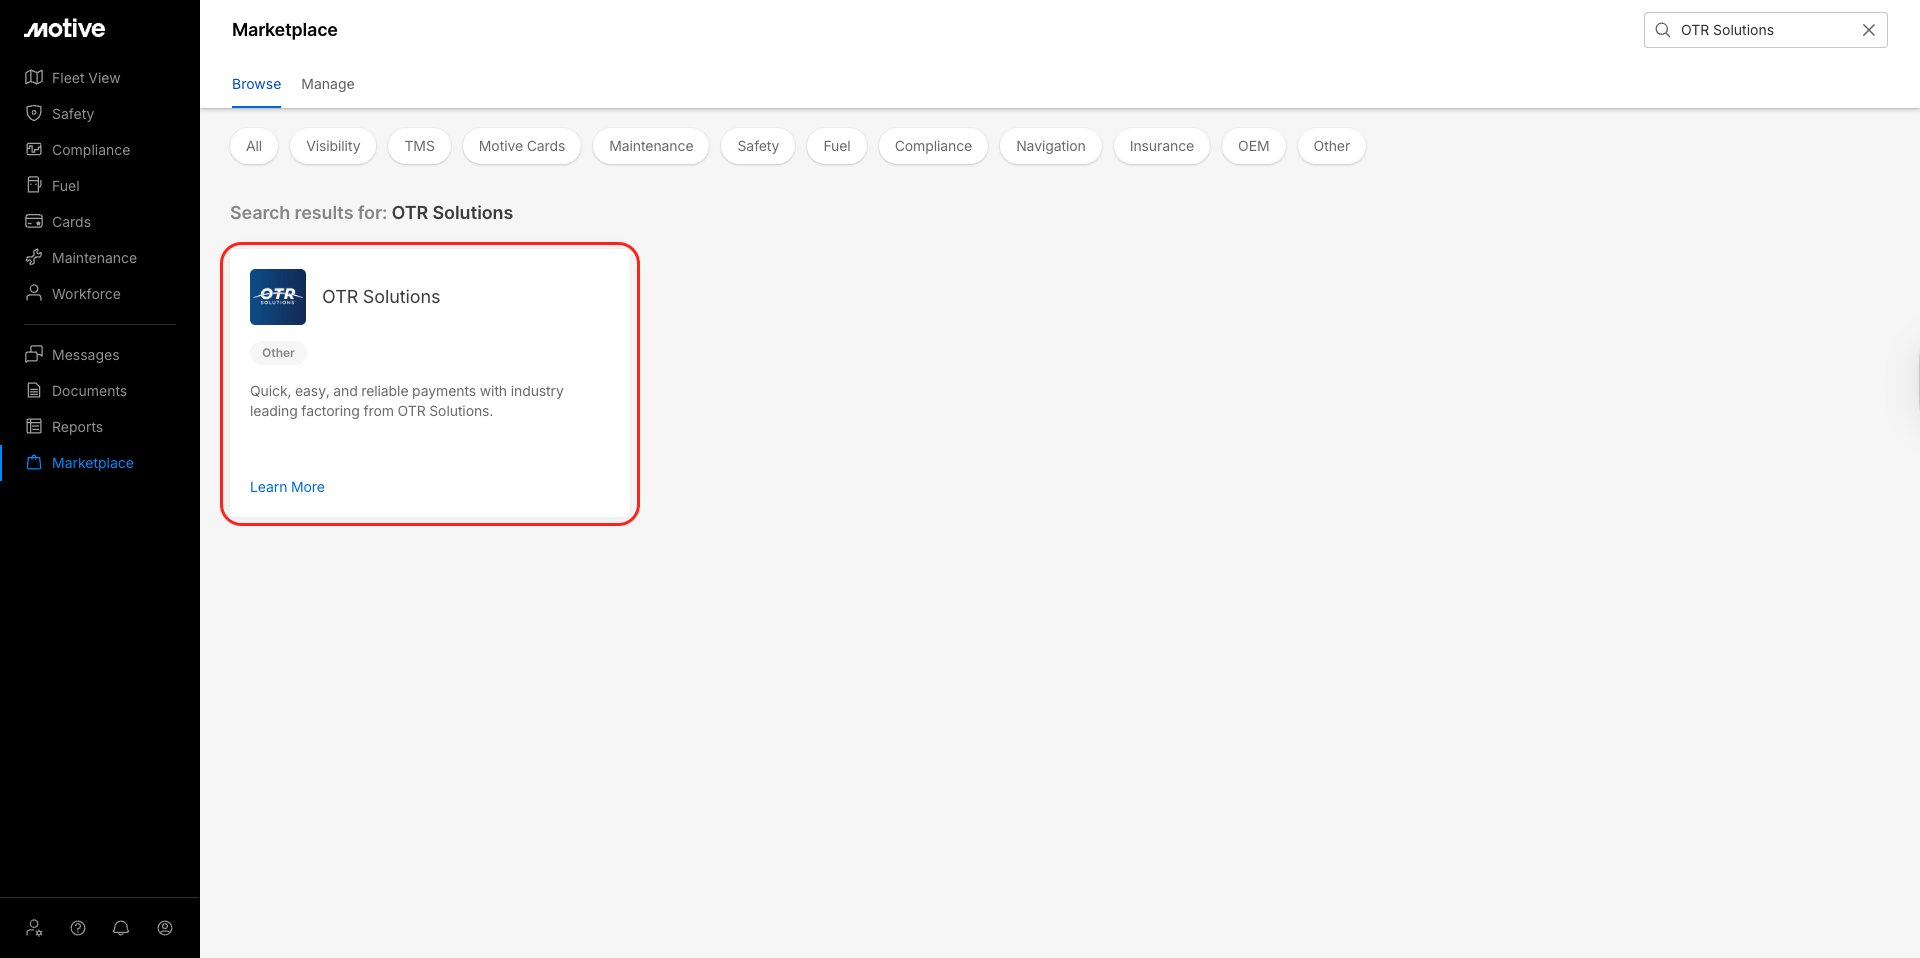Filter by Visibility category

click(x=333, y=146)
